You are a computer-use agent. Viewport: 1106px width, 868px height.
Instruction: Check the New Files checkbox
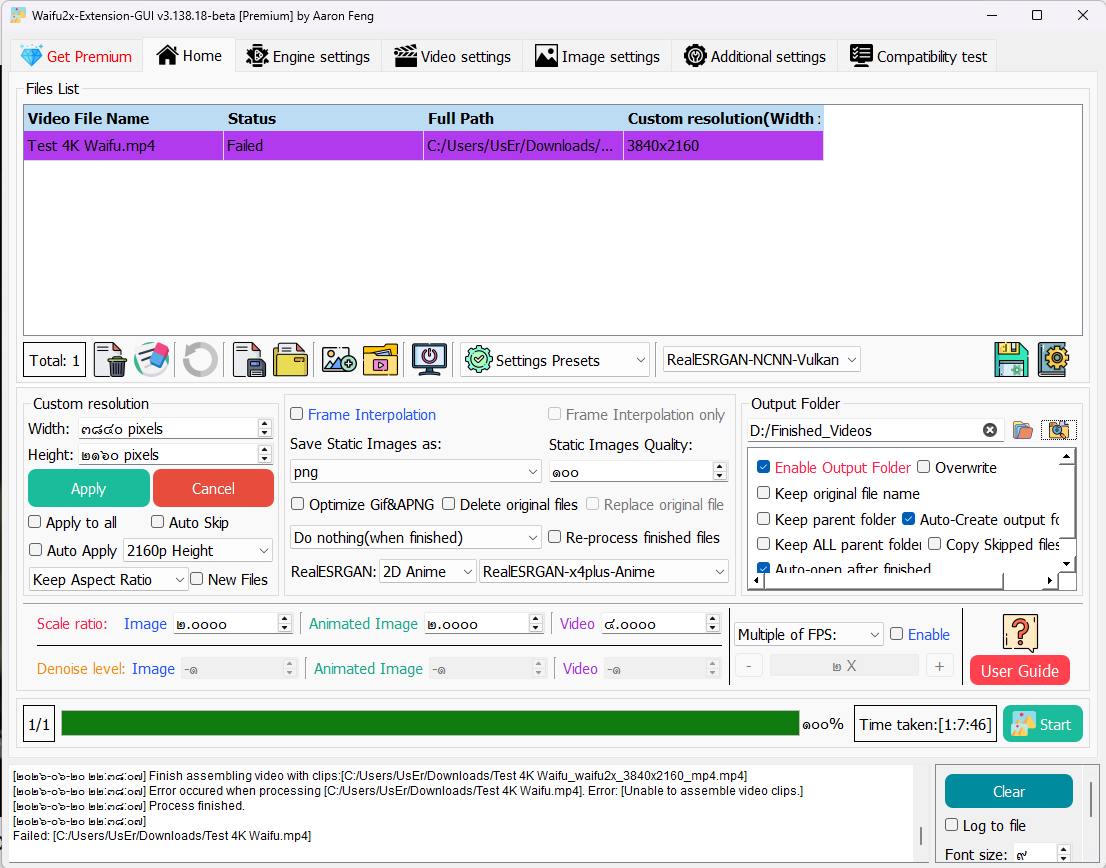click(x=197, y=579)
